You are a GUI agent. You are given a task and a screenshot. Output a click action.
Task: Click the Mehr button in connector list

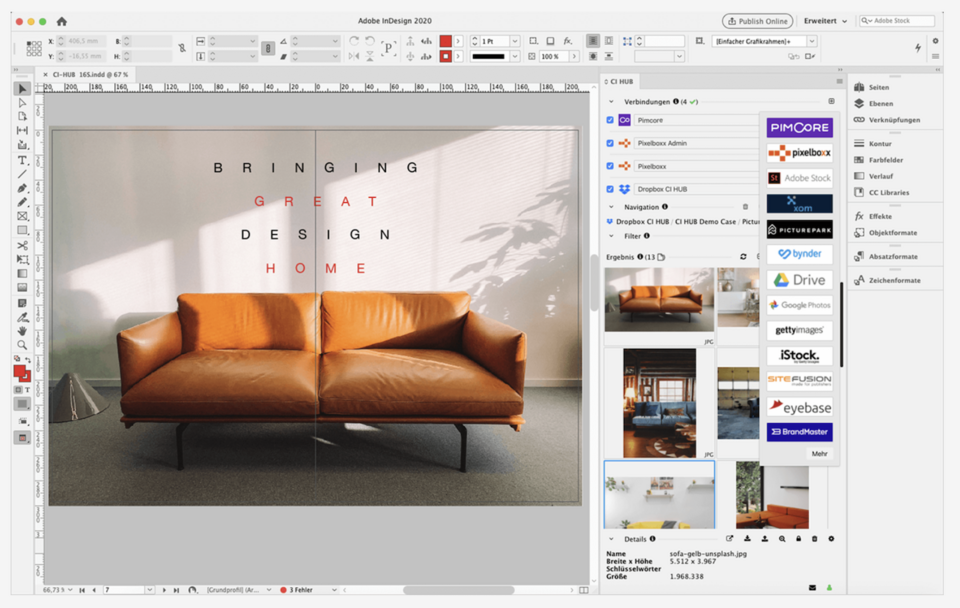(x=819, y=454)
